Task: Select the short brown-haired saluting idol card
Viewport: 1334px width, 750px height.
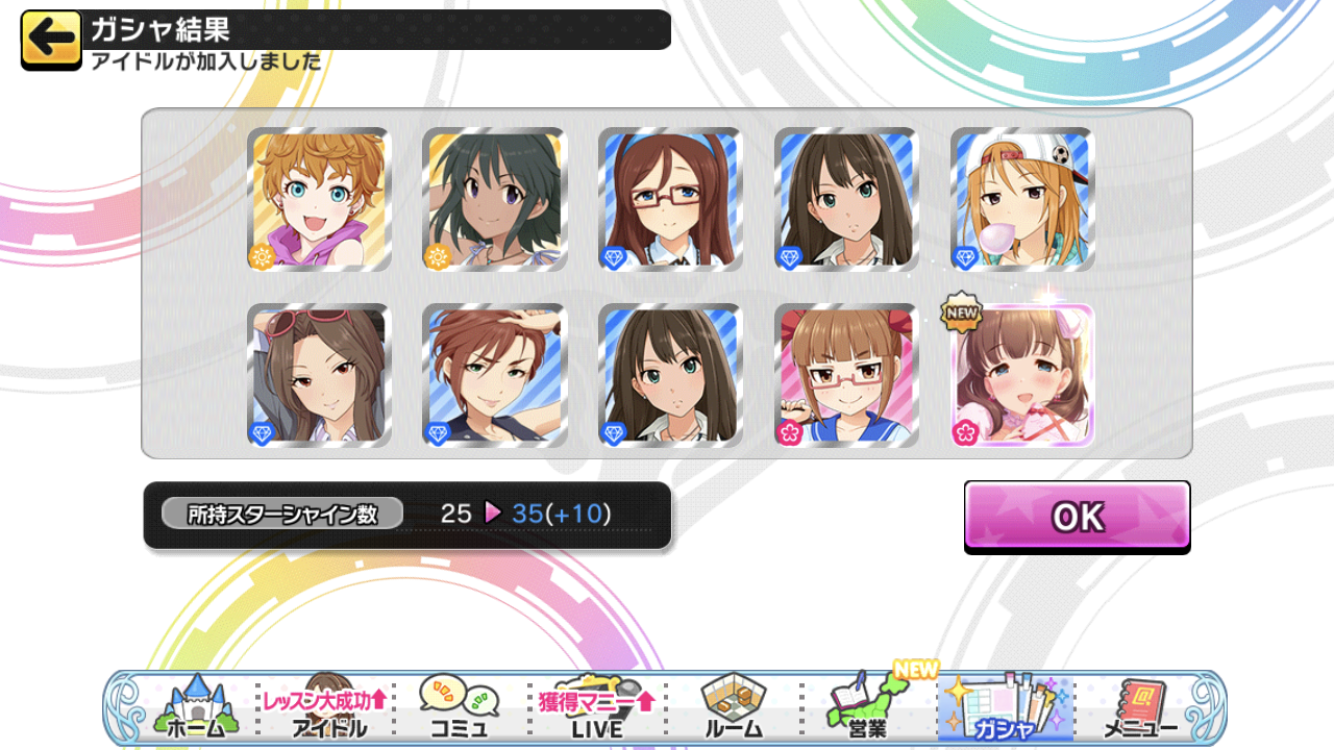Action: coord(495,375)
